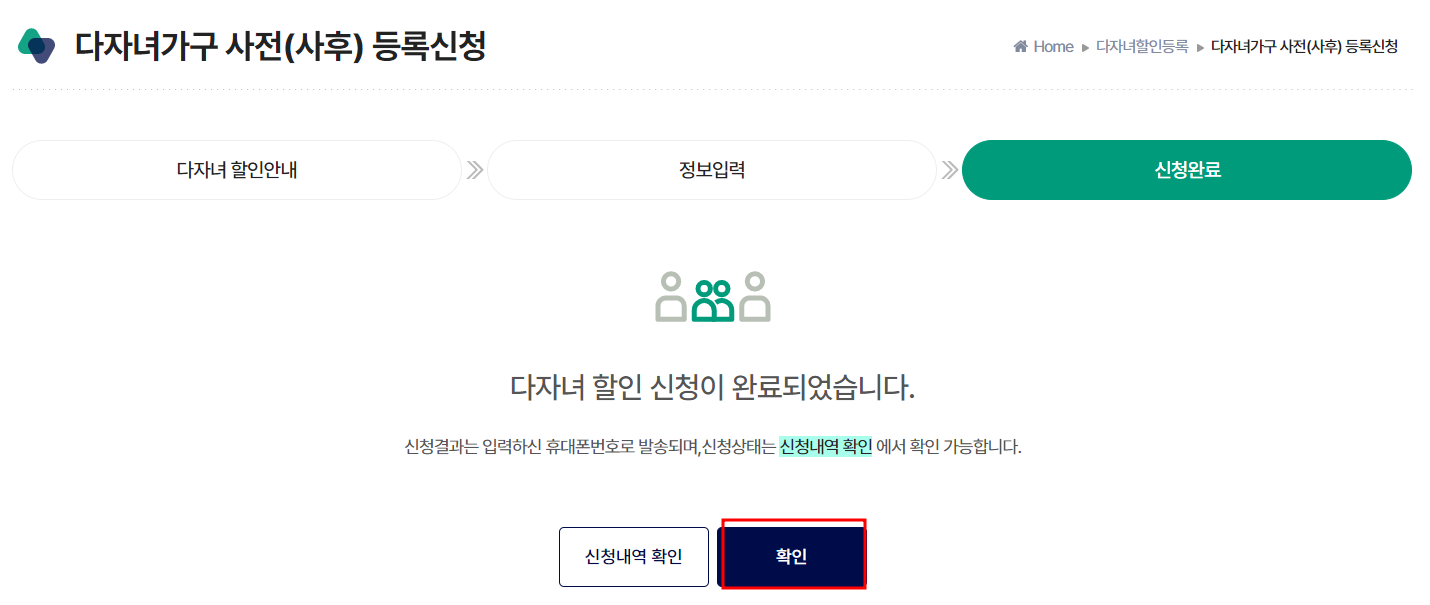
Task: Click the 다자녀가구 사전(사후) 등록신청 breadcrumb
Action: [x=1303, y=46]
